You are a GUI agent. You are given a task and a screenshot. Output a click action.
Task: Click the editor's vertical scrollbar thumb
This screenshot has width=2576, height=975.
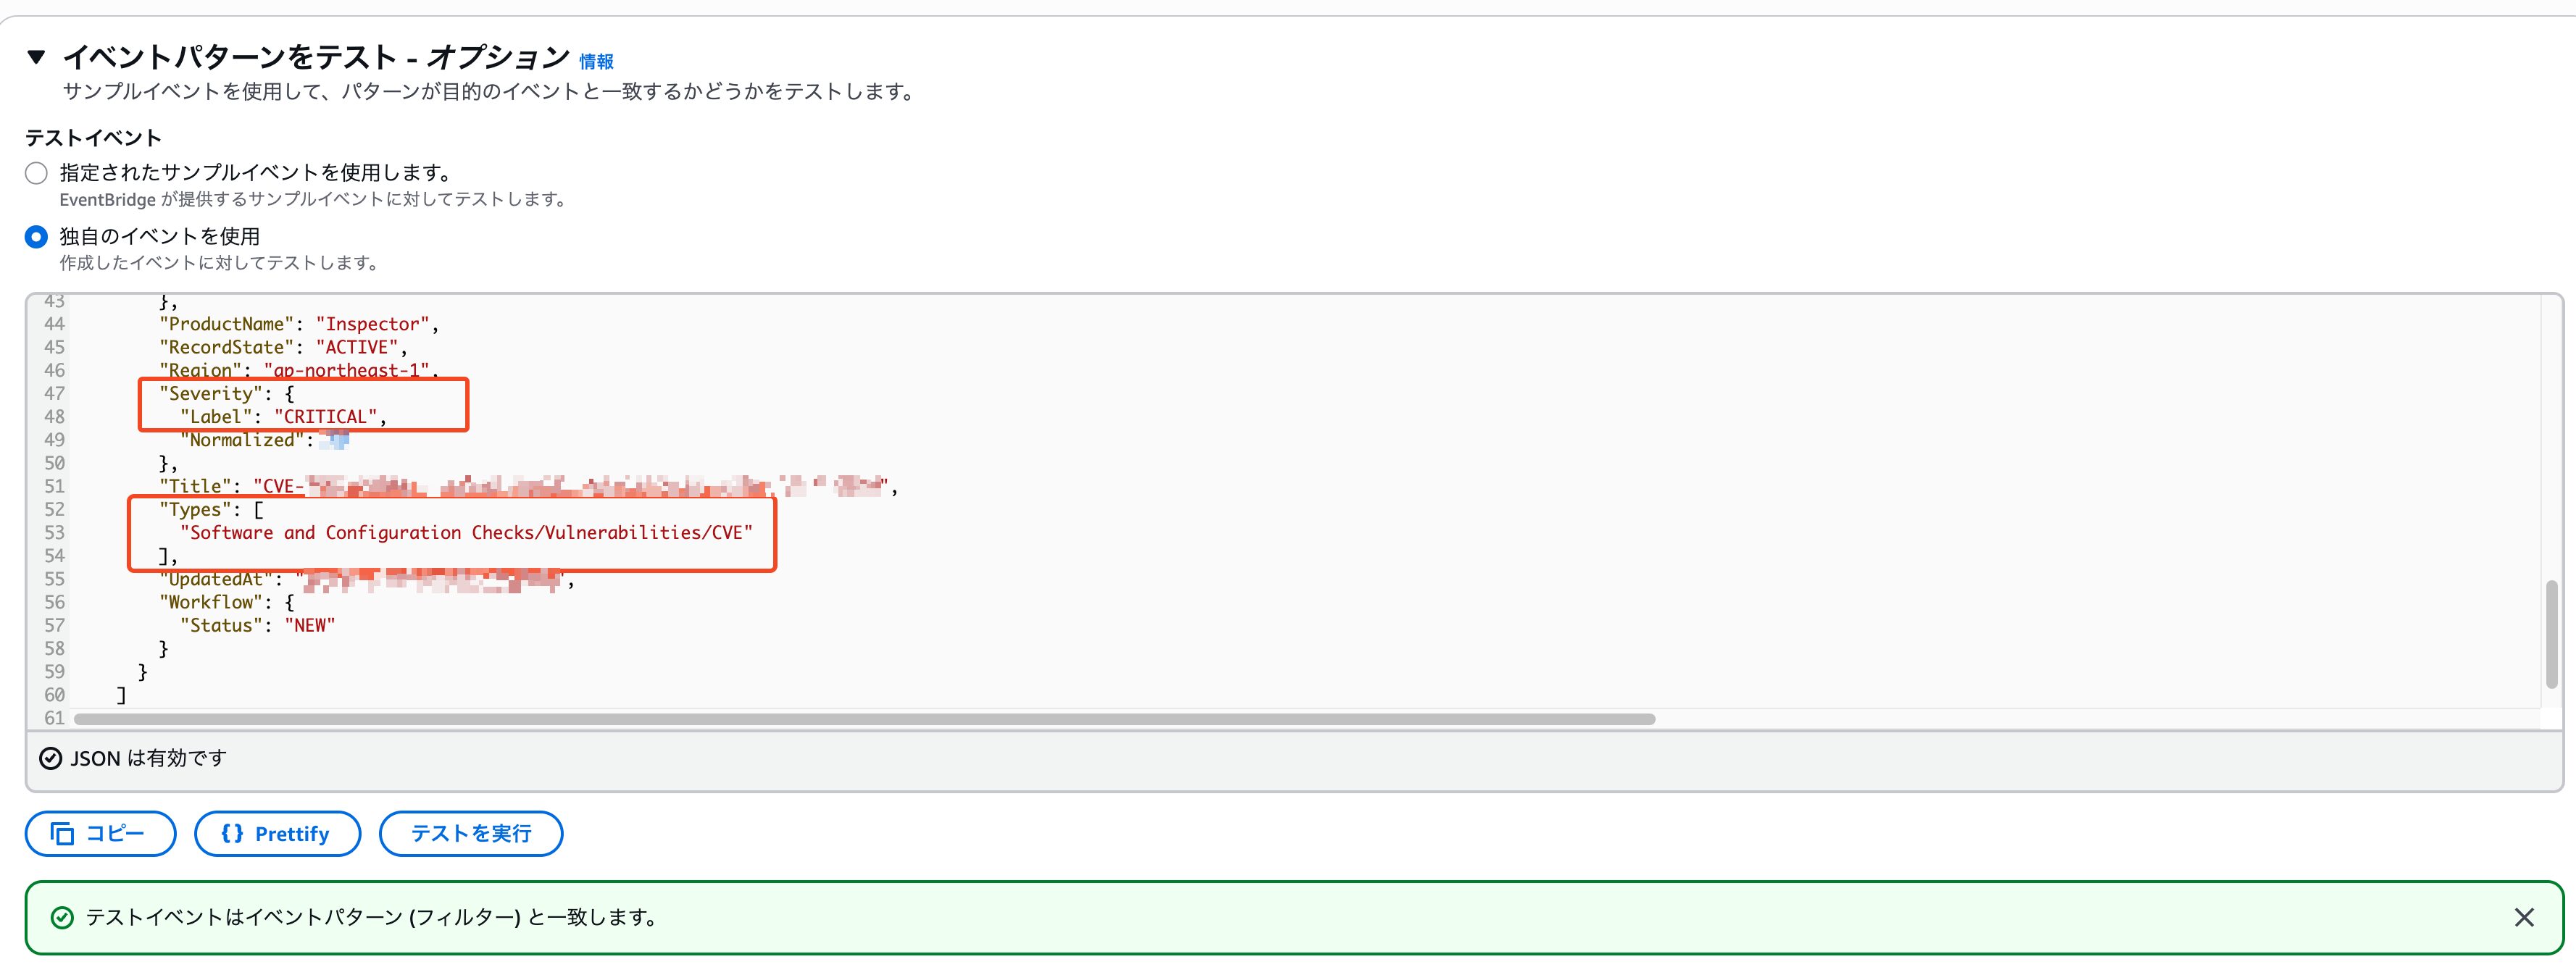[x=2551, y=634]
